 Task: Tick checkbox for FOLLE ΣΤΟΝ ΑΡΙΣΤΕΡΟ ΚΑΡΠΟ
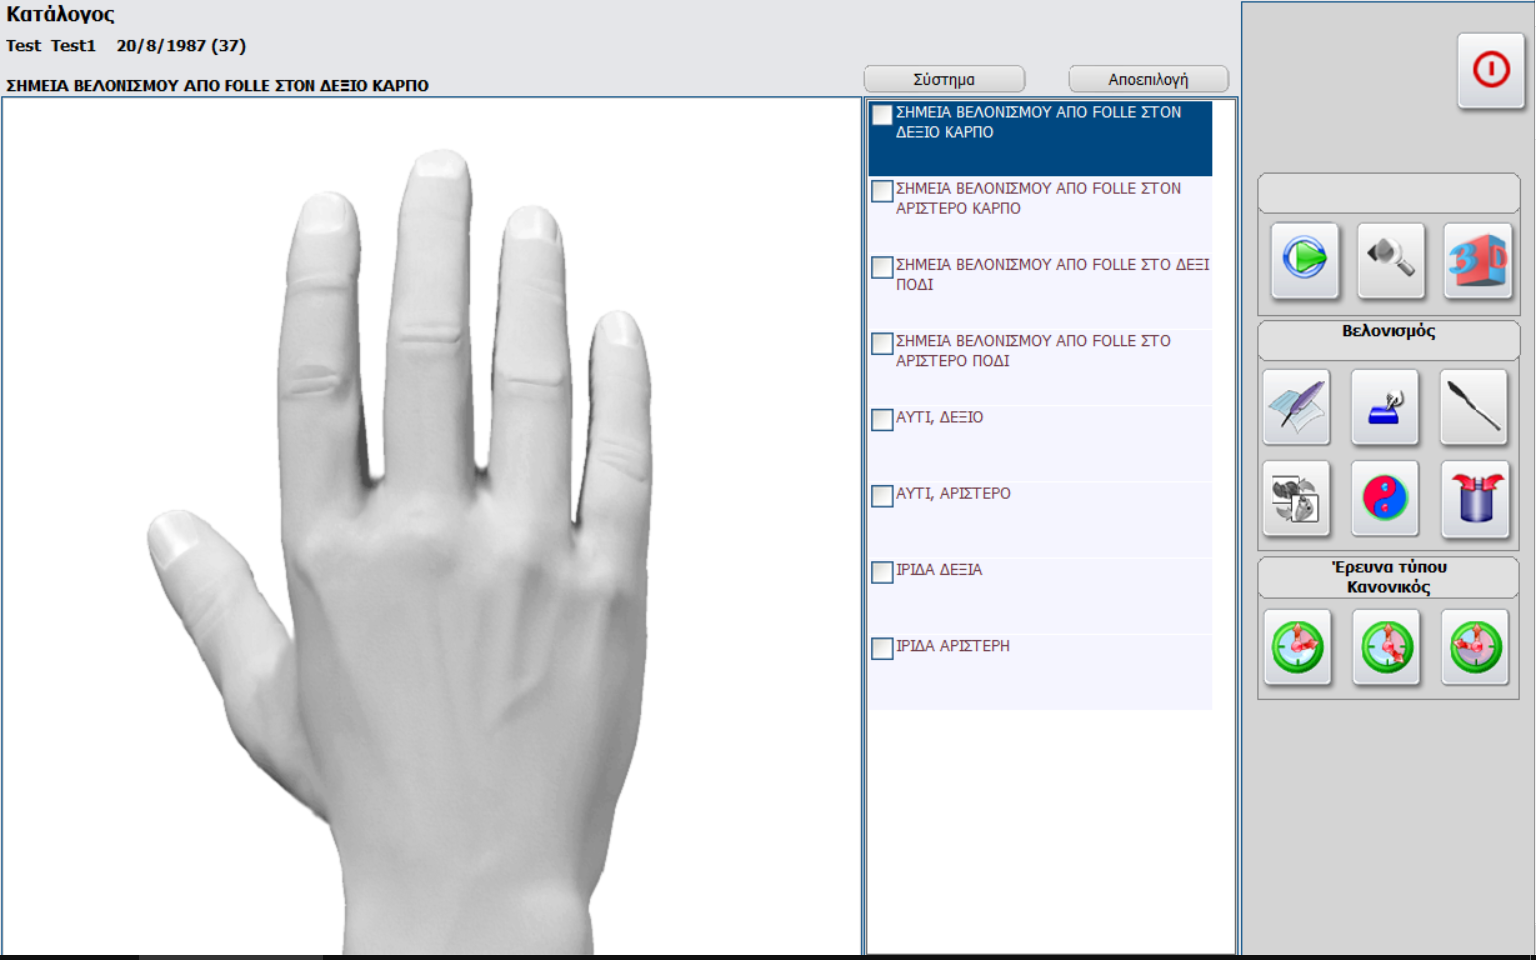tap(882, 191)
